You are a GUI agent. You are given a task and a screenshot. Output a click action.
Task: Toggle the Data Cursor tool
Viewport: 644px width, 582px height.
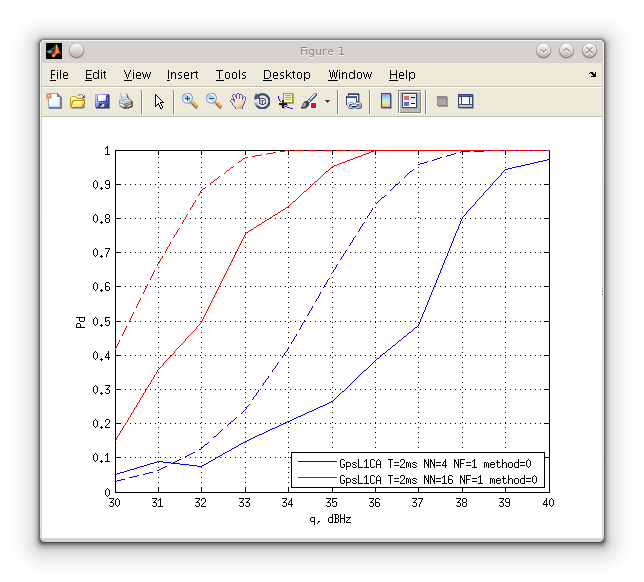pos(286,101)
